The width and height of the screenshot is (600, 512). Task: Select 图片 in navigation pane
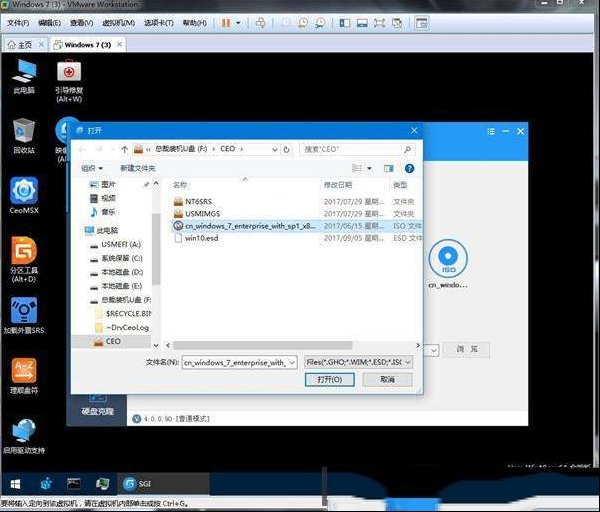click(x=103, y=184)
